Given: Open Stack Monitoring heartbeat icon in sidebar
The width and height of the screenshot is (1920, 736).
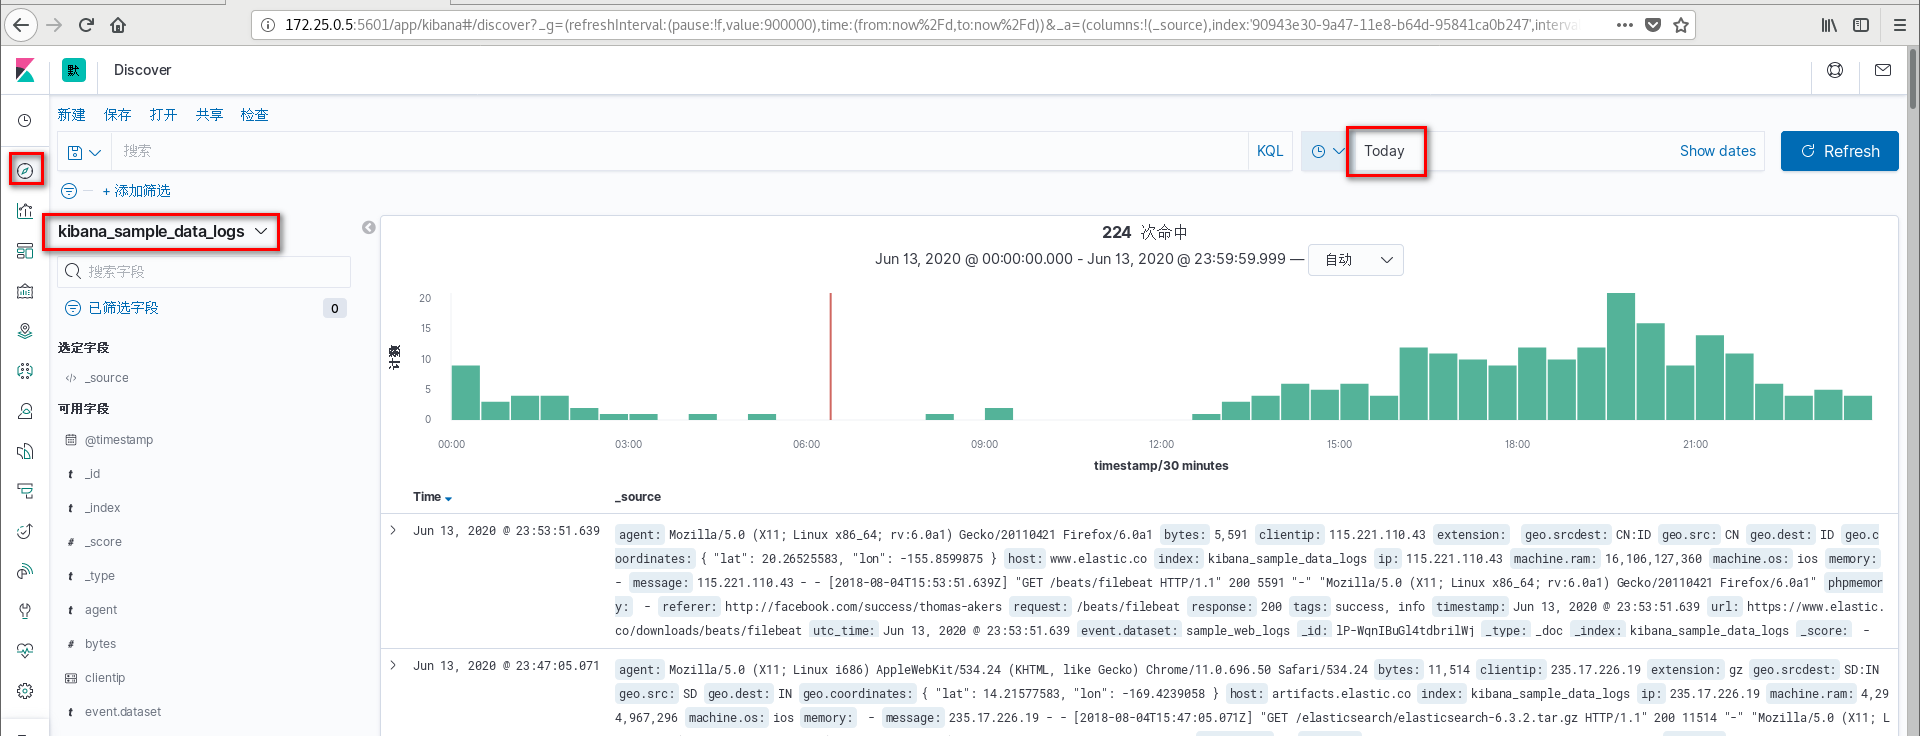Looking at the screenshot, I should 25,651.
